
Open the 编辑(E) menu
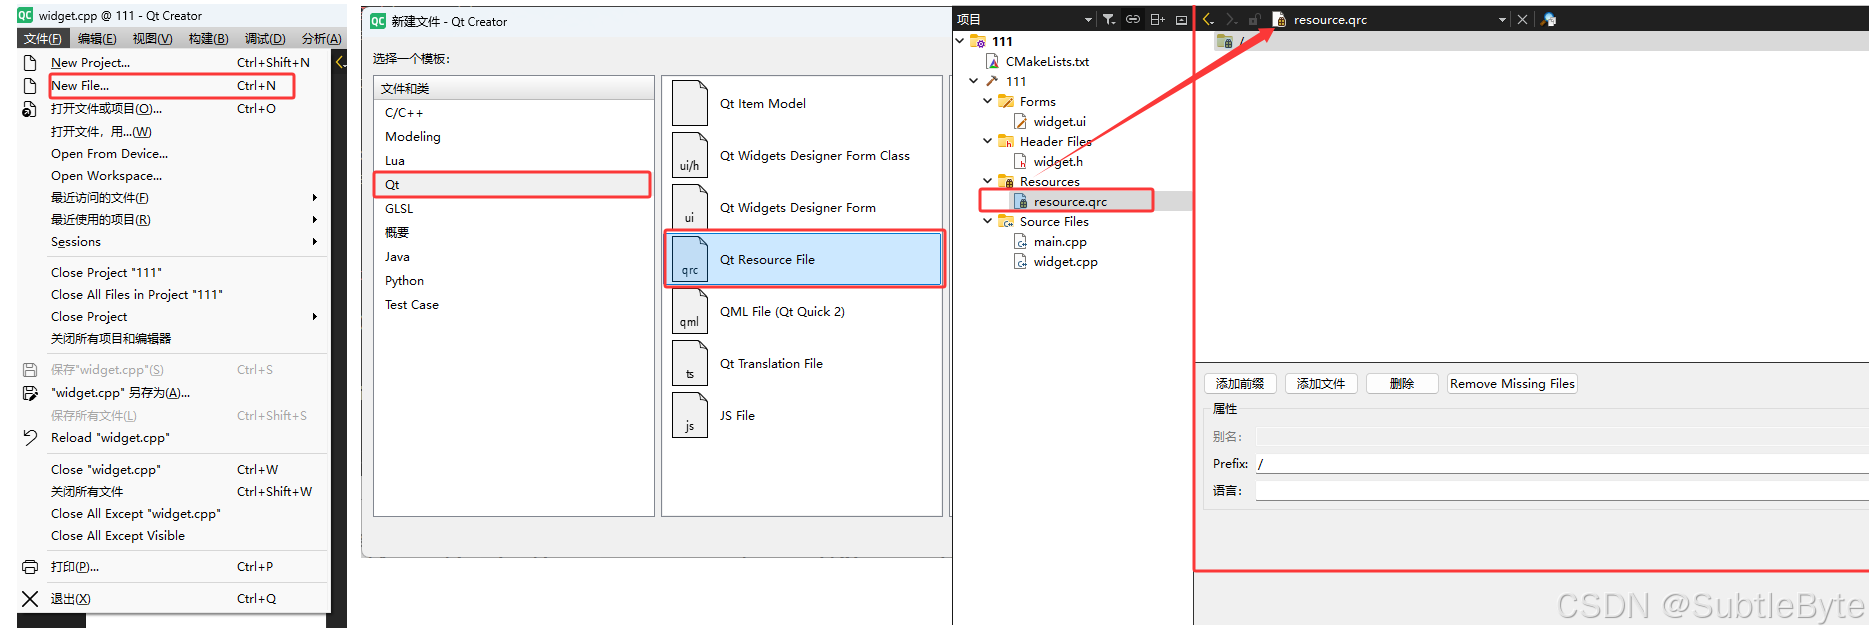(x=97, y=39)
